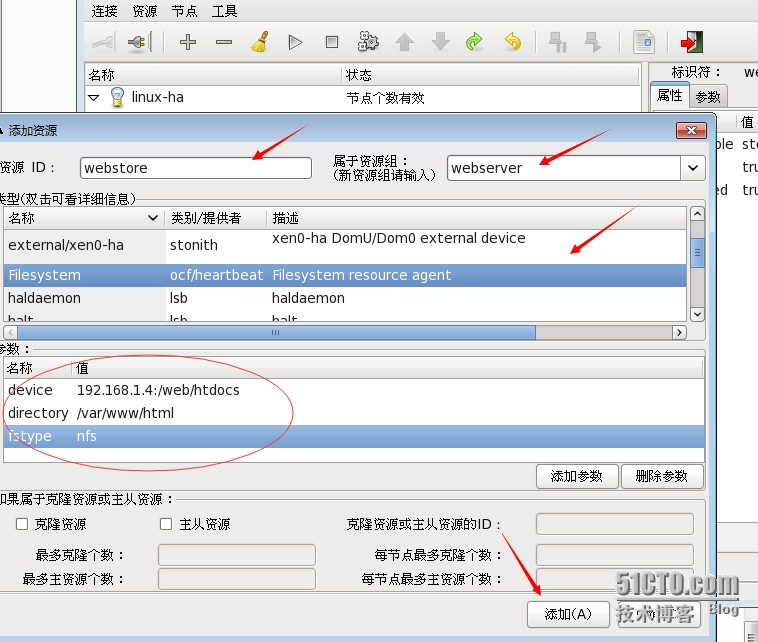Select the device parameter row
Viewport: 758px width, 642px height.
354,390
